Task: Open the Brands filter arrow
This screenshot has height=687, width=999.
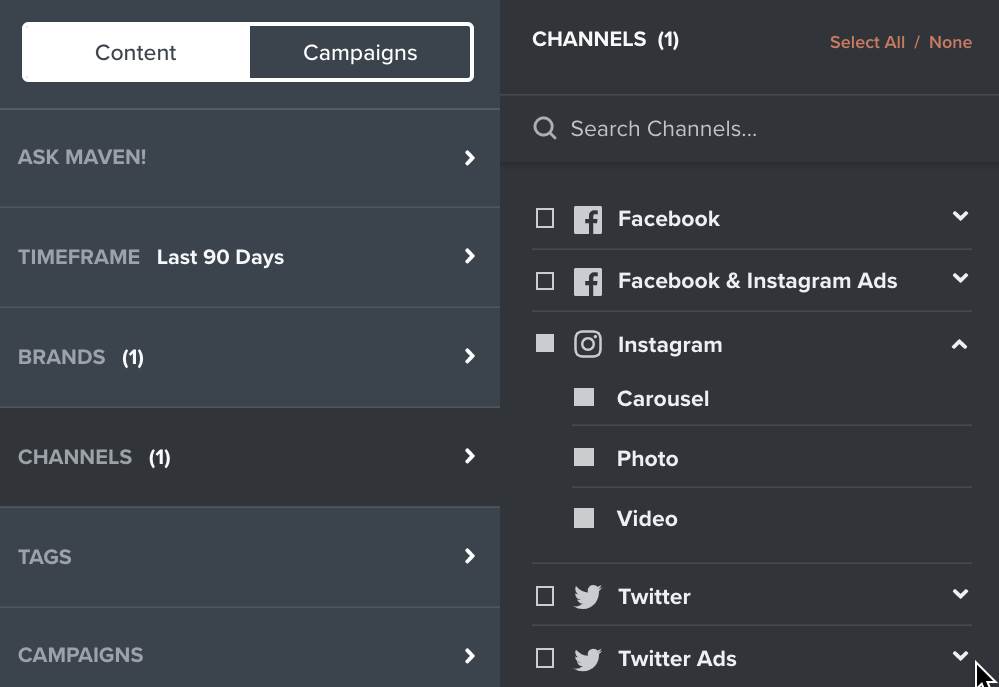Action: [x=470, y=356]
